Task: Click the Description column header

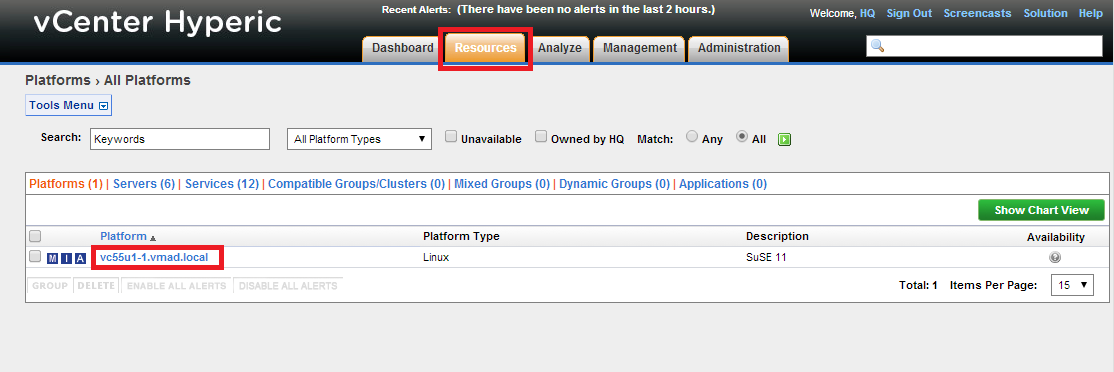Action: [x=777, y=236]
